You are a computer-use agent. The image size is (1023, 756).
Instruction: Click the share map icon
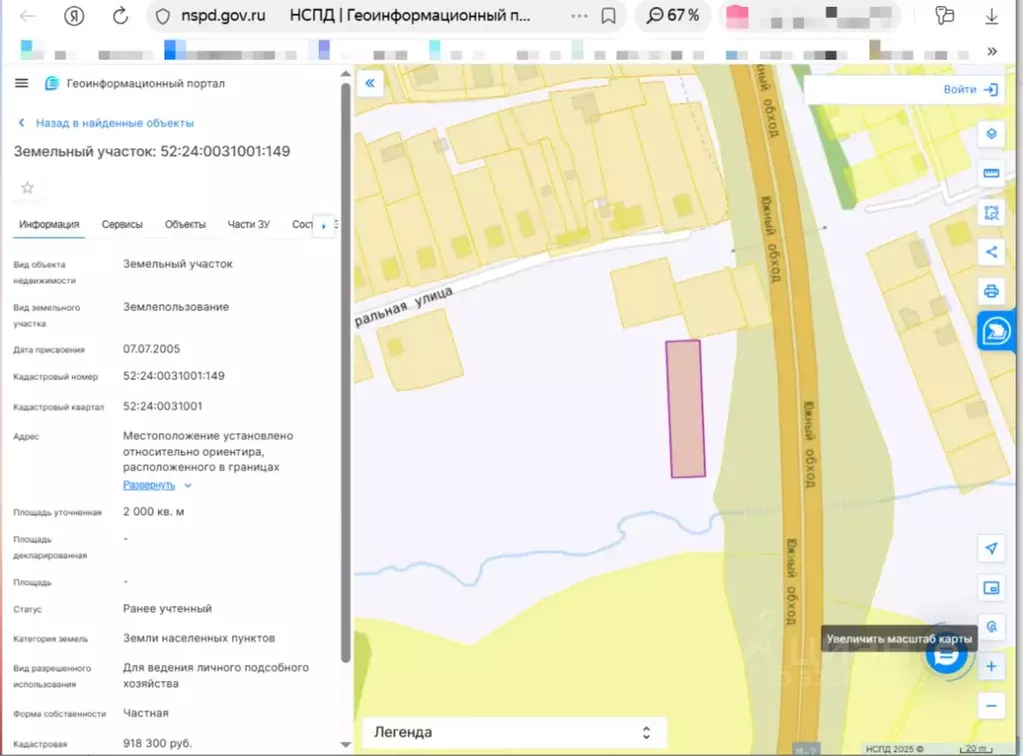coord(991,252)
